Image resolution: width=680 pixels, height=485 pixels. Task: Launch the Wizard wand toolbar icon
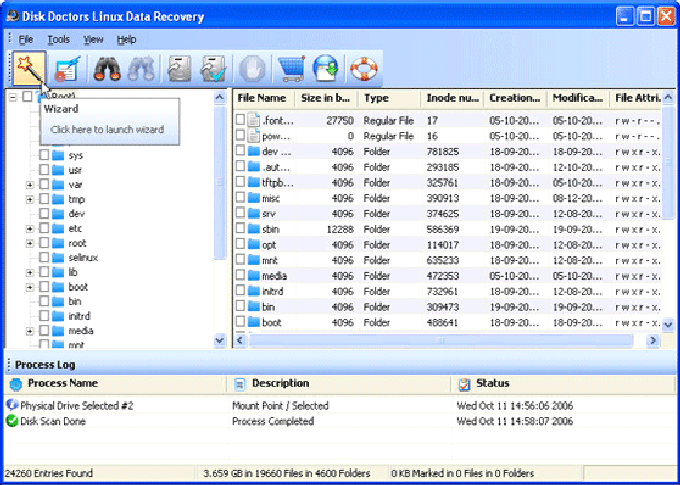pyautogui.click(x=29, y=68)
